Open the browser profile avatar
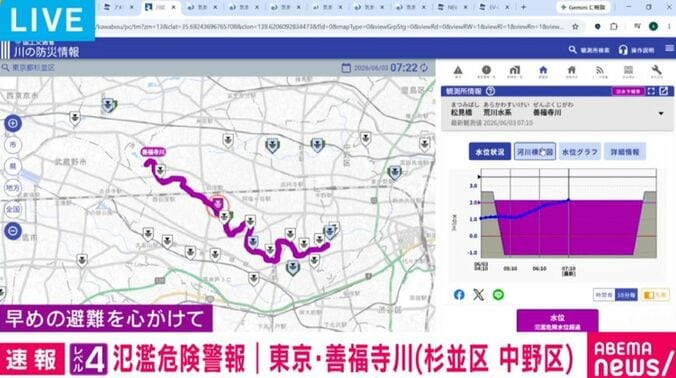 click(x=653, y=27)
